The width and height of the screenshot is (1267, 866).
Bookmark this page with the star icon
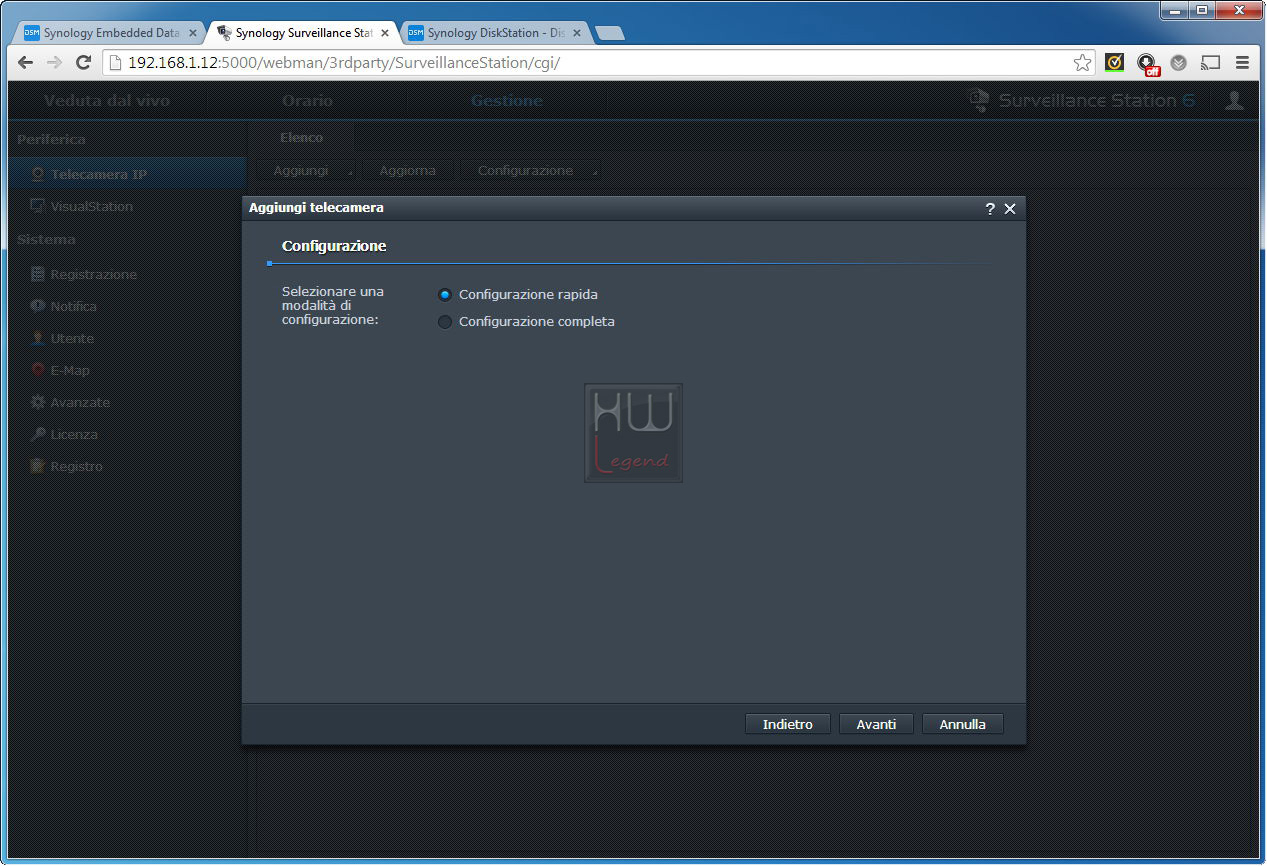[1082, 63]
